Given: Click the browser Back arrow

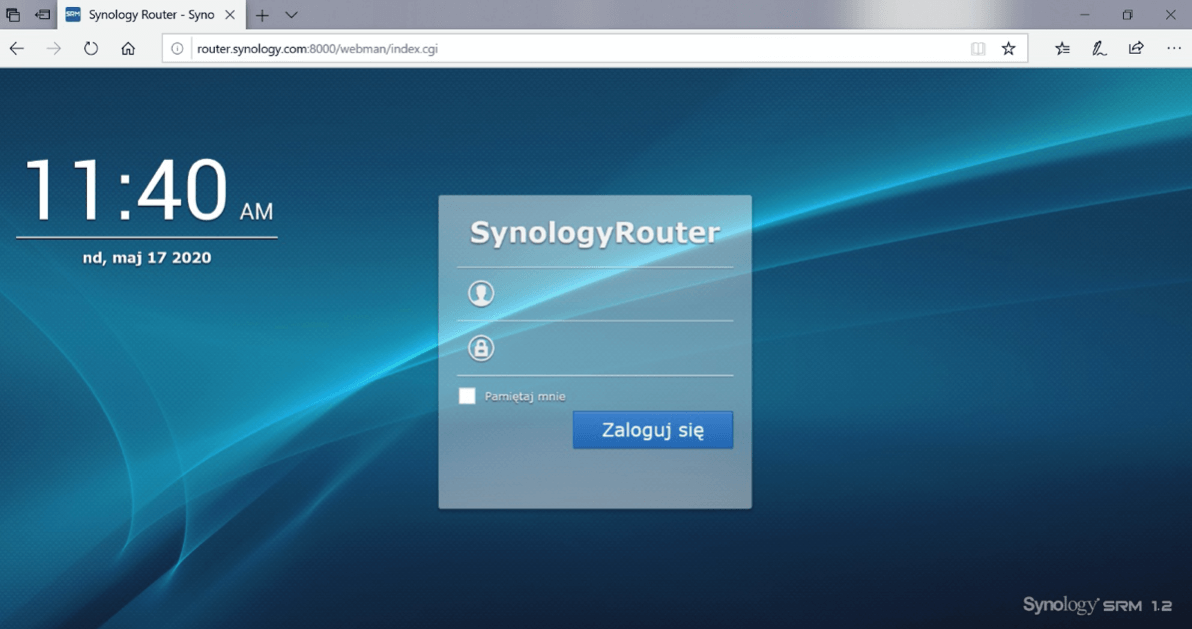Looking at the screenshot, I should click(x=17, y=48).
